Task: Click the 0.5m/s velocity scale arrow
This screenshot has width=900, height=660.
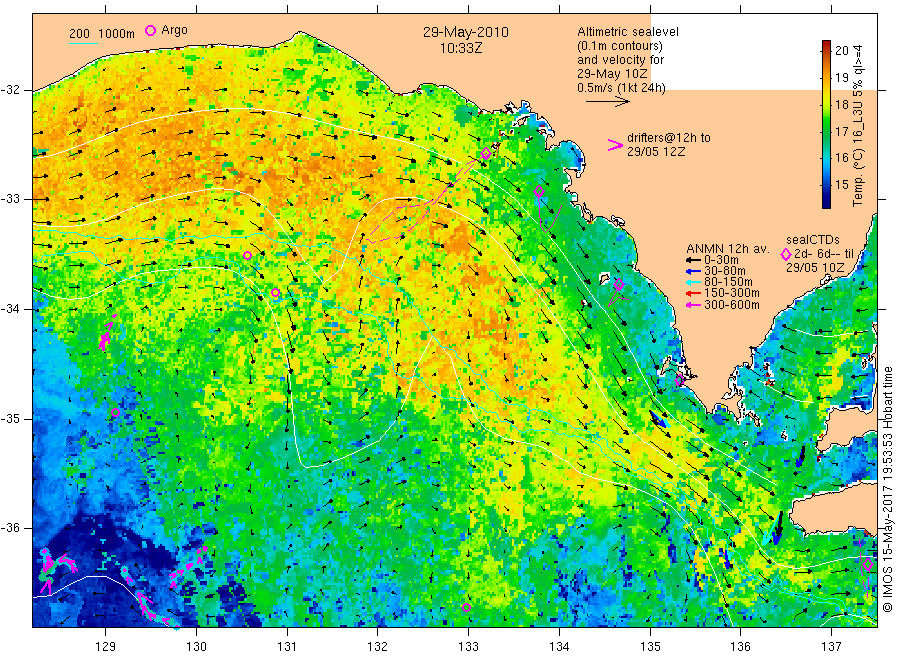Action: click(x=608, y=102)
